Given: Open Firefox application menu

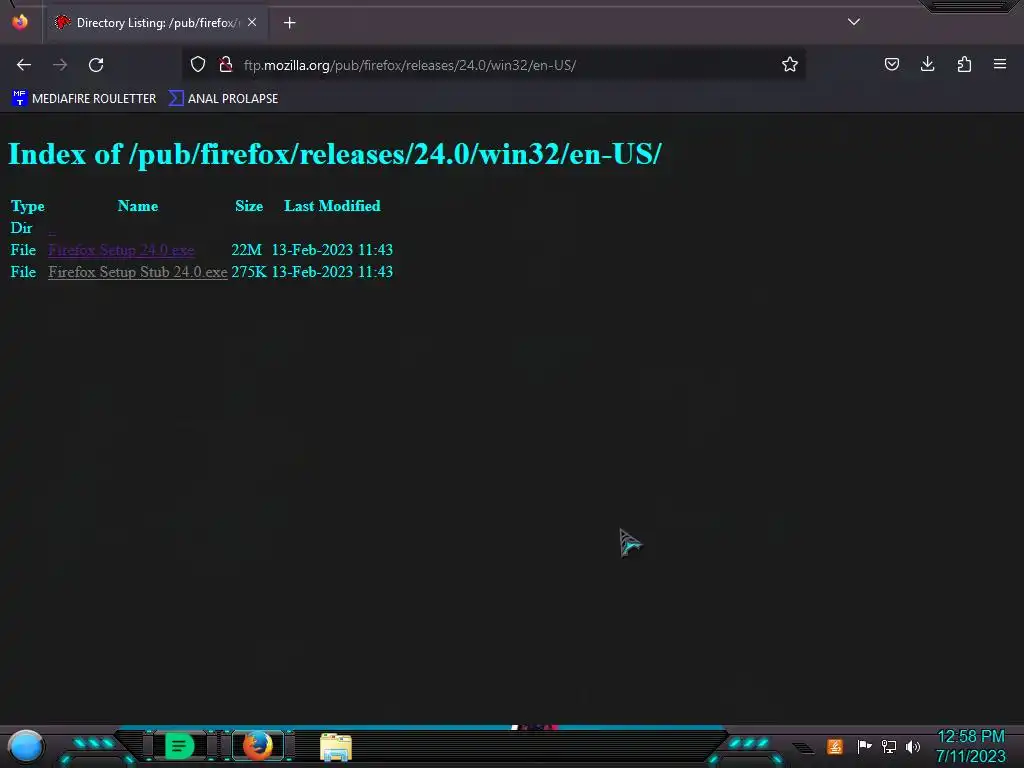Looking at the screenshot, I should [x=1000, y=64].
